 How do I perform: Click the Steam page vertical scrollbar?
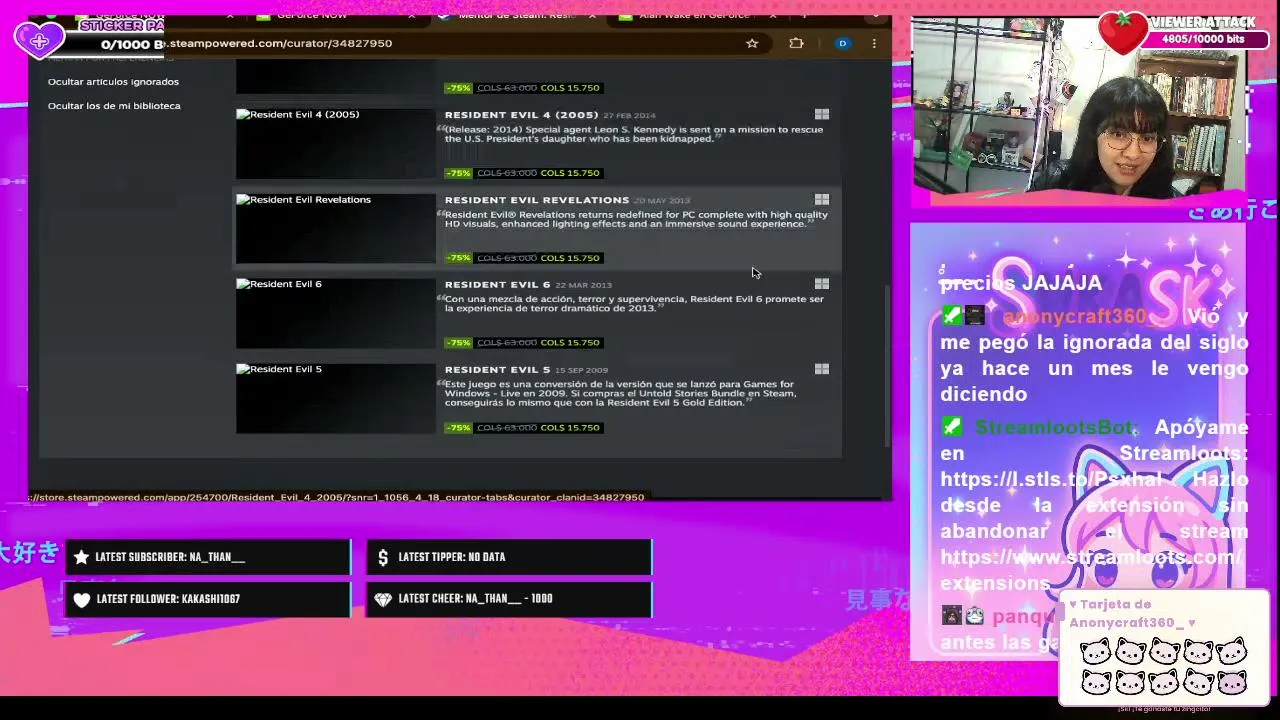[x=887, y=365]
